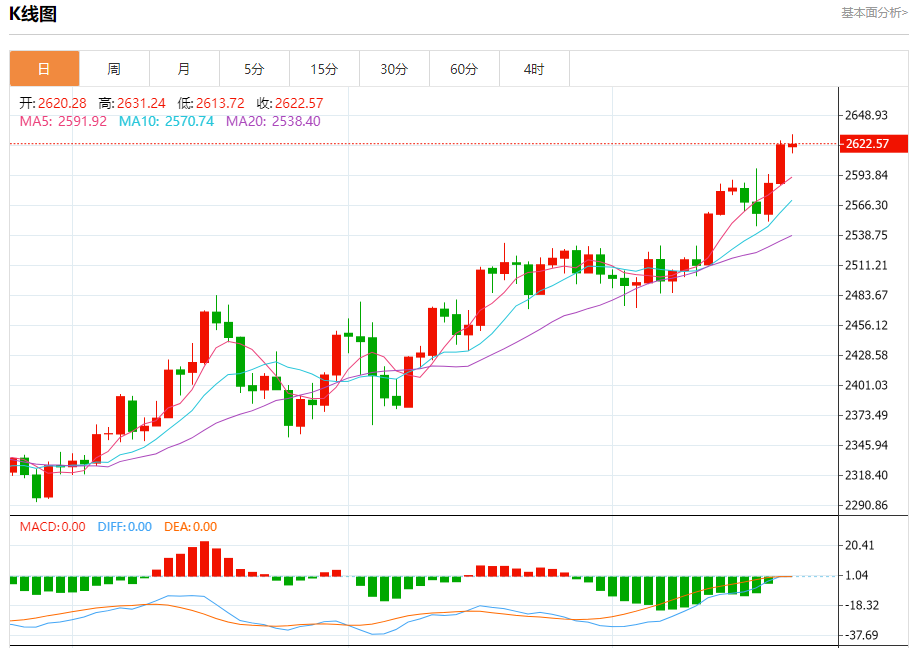Click the 2566.30 axis label
The height and width of the screenshot is (648, 917).
tap(866, 205)
